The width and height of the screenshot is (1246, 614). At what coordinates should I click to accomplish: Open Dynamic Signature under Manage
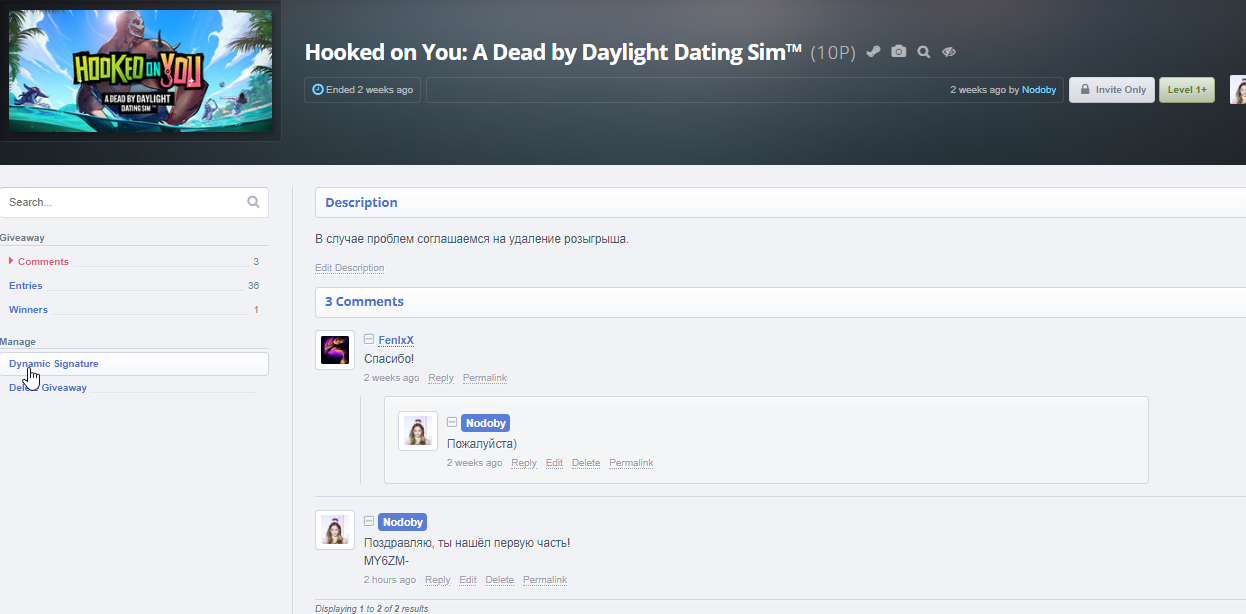coord(134,364)
